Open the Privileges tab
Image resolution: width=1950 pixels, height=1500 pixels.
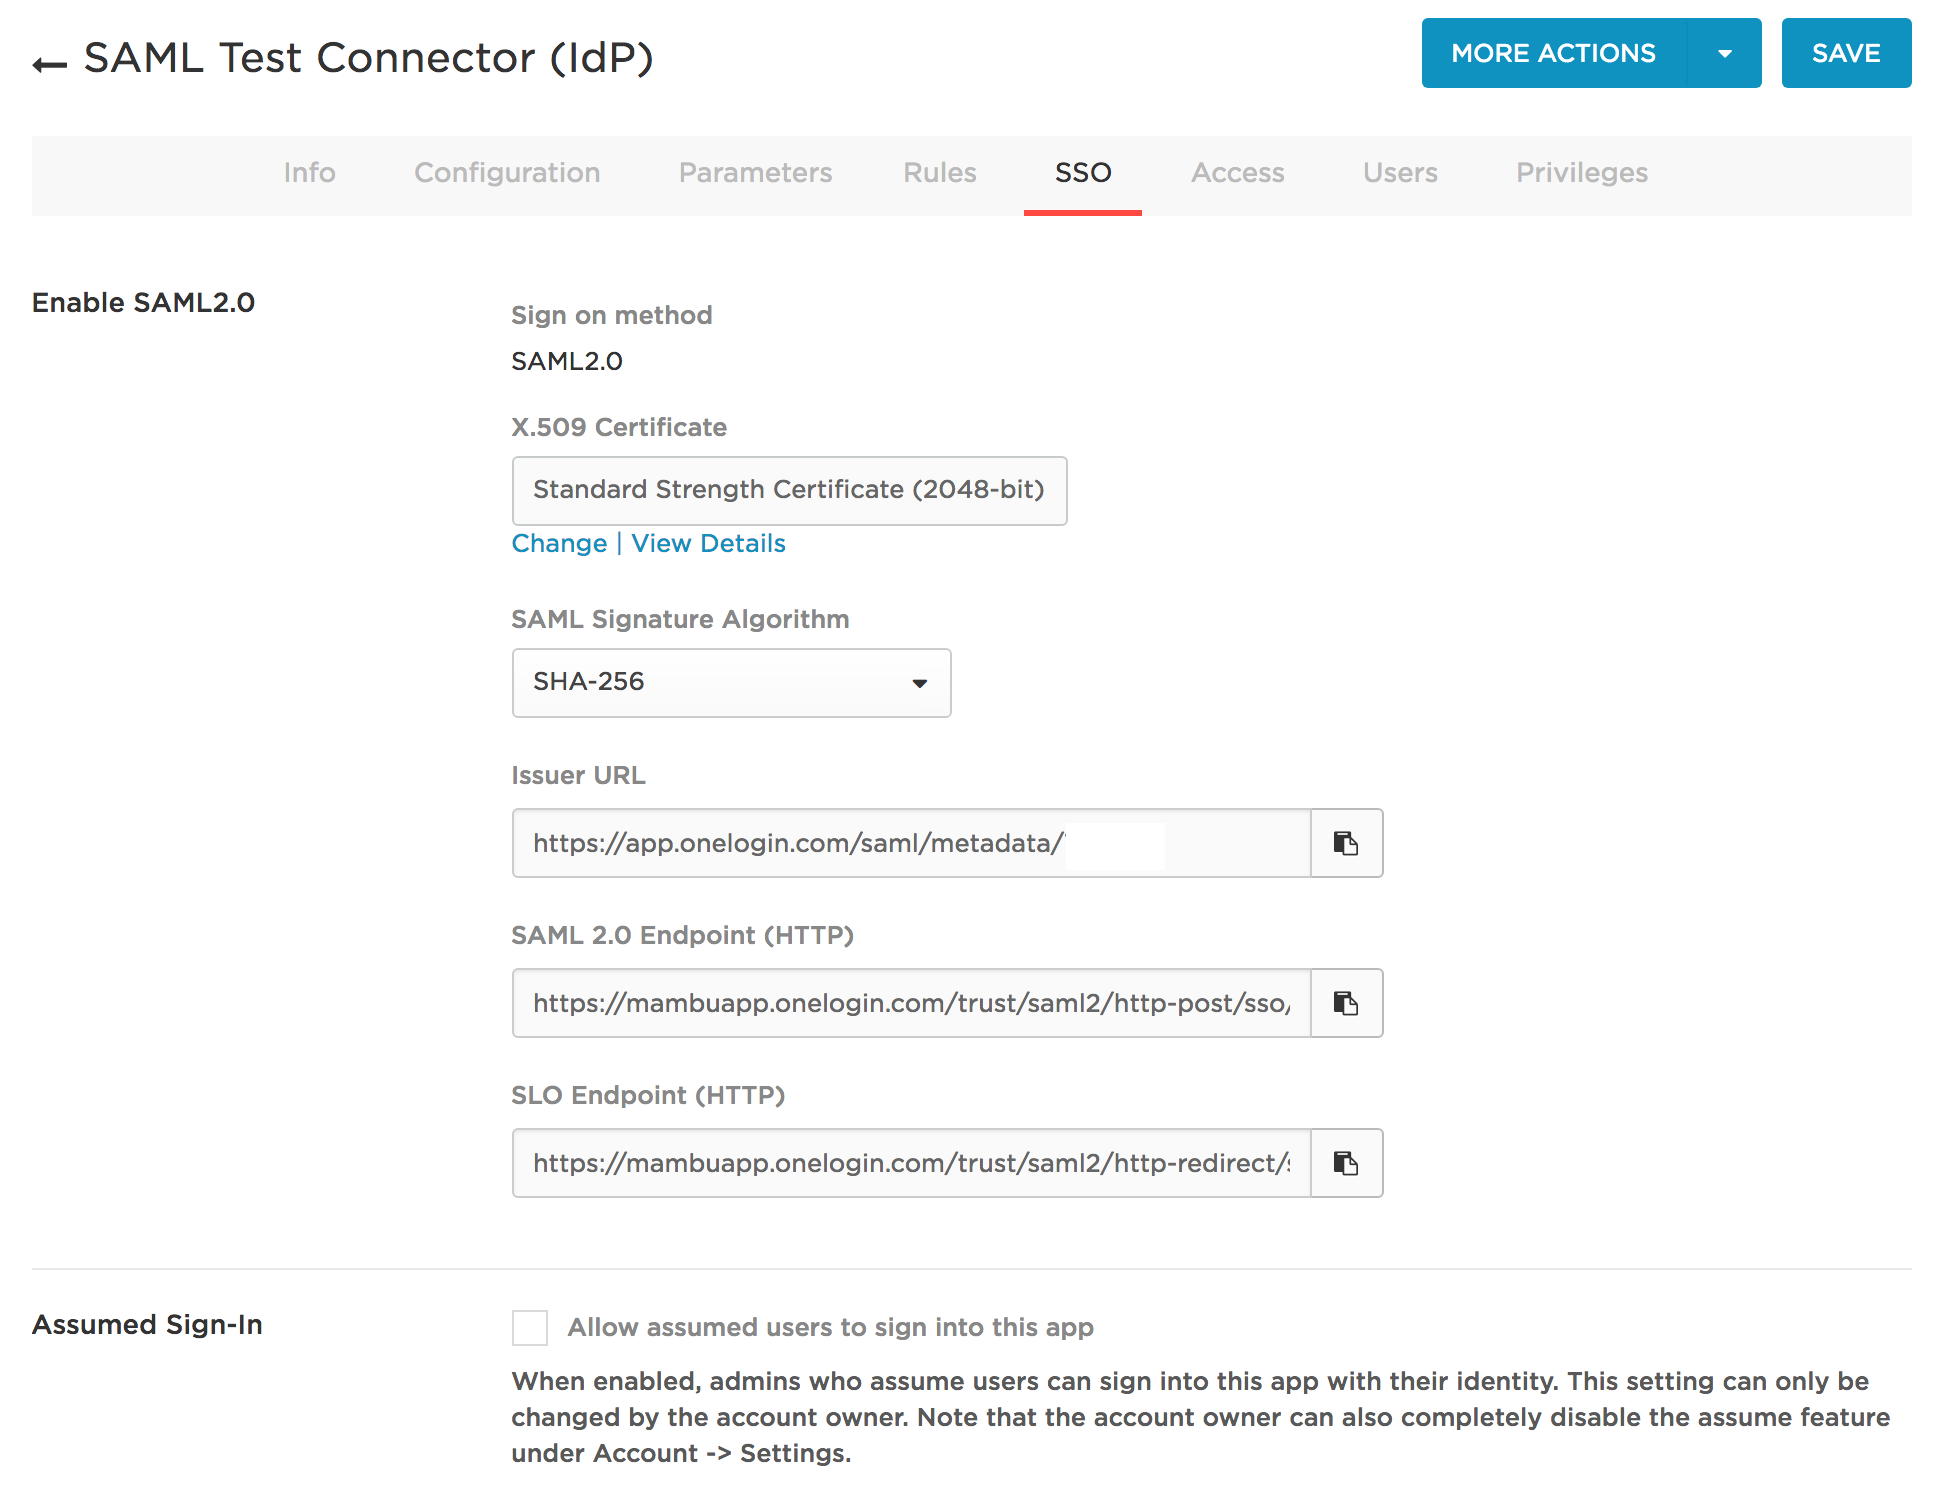click(x=1581, y=173)
